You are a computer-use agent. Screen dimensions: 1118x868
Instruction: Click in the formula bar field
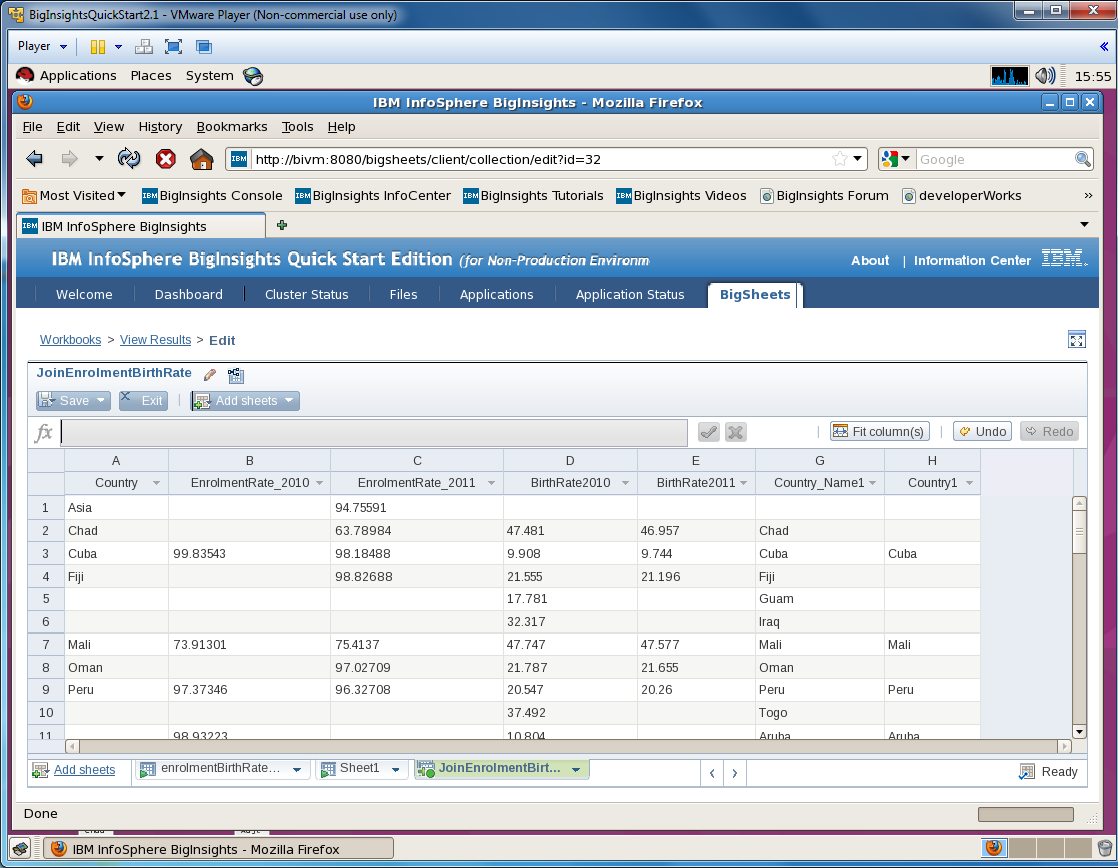point(373,432)
